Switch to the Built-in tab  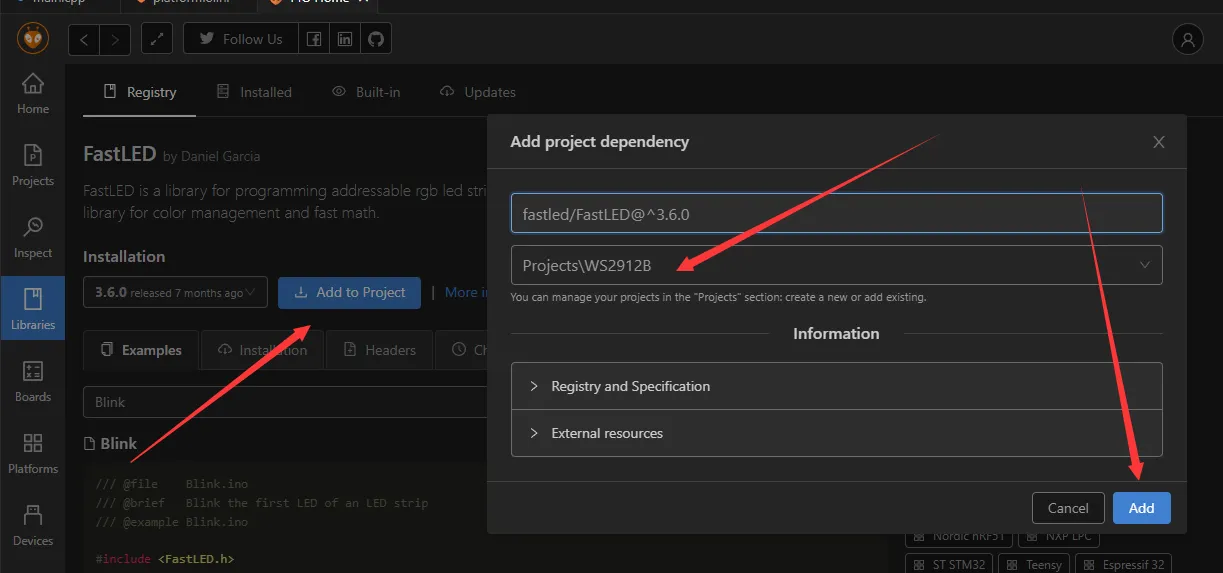[366, 92]
